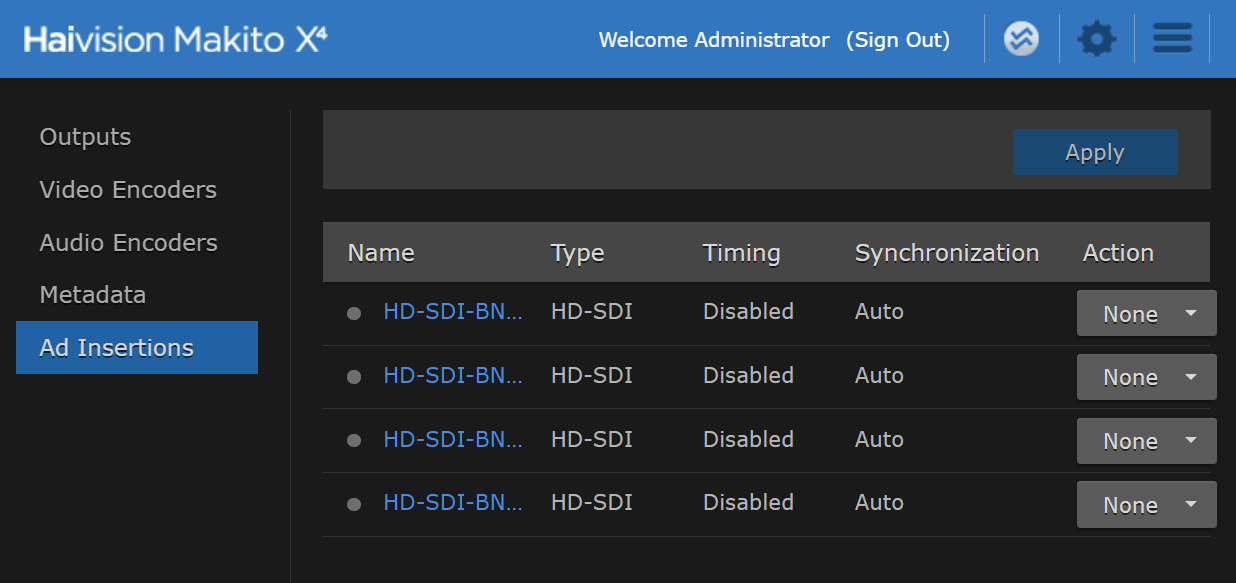
Task: Open the third row's None action dropdown
Action: pyautogui.click(x=1146, y=441)
